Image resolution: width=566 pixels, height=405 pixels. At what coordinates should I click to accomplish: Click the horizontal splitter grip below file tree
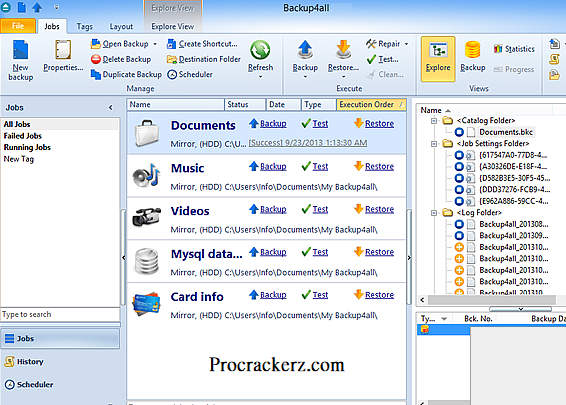point(520,309)
